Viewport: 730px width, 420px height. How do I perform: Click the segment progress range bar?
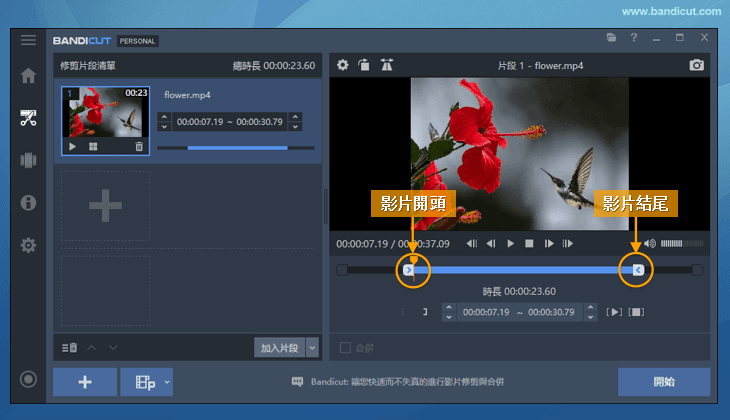236,148
